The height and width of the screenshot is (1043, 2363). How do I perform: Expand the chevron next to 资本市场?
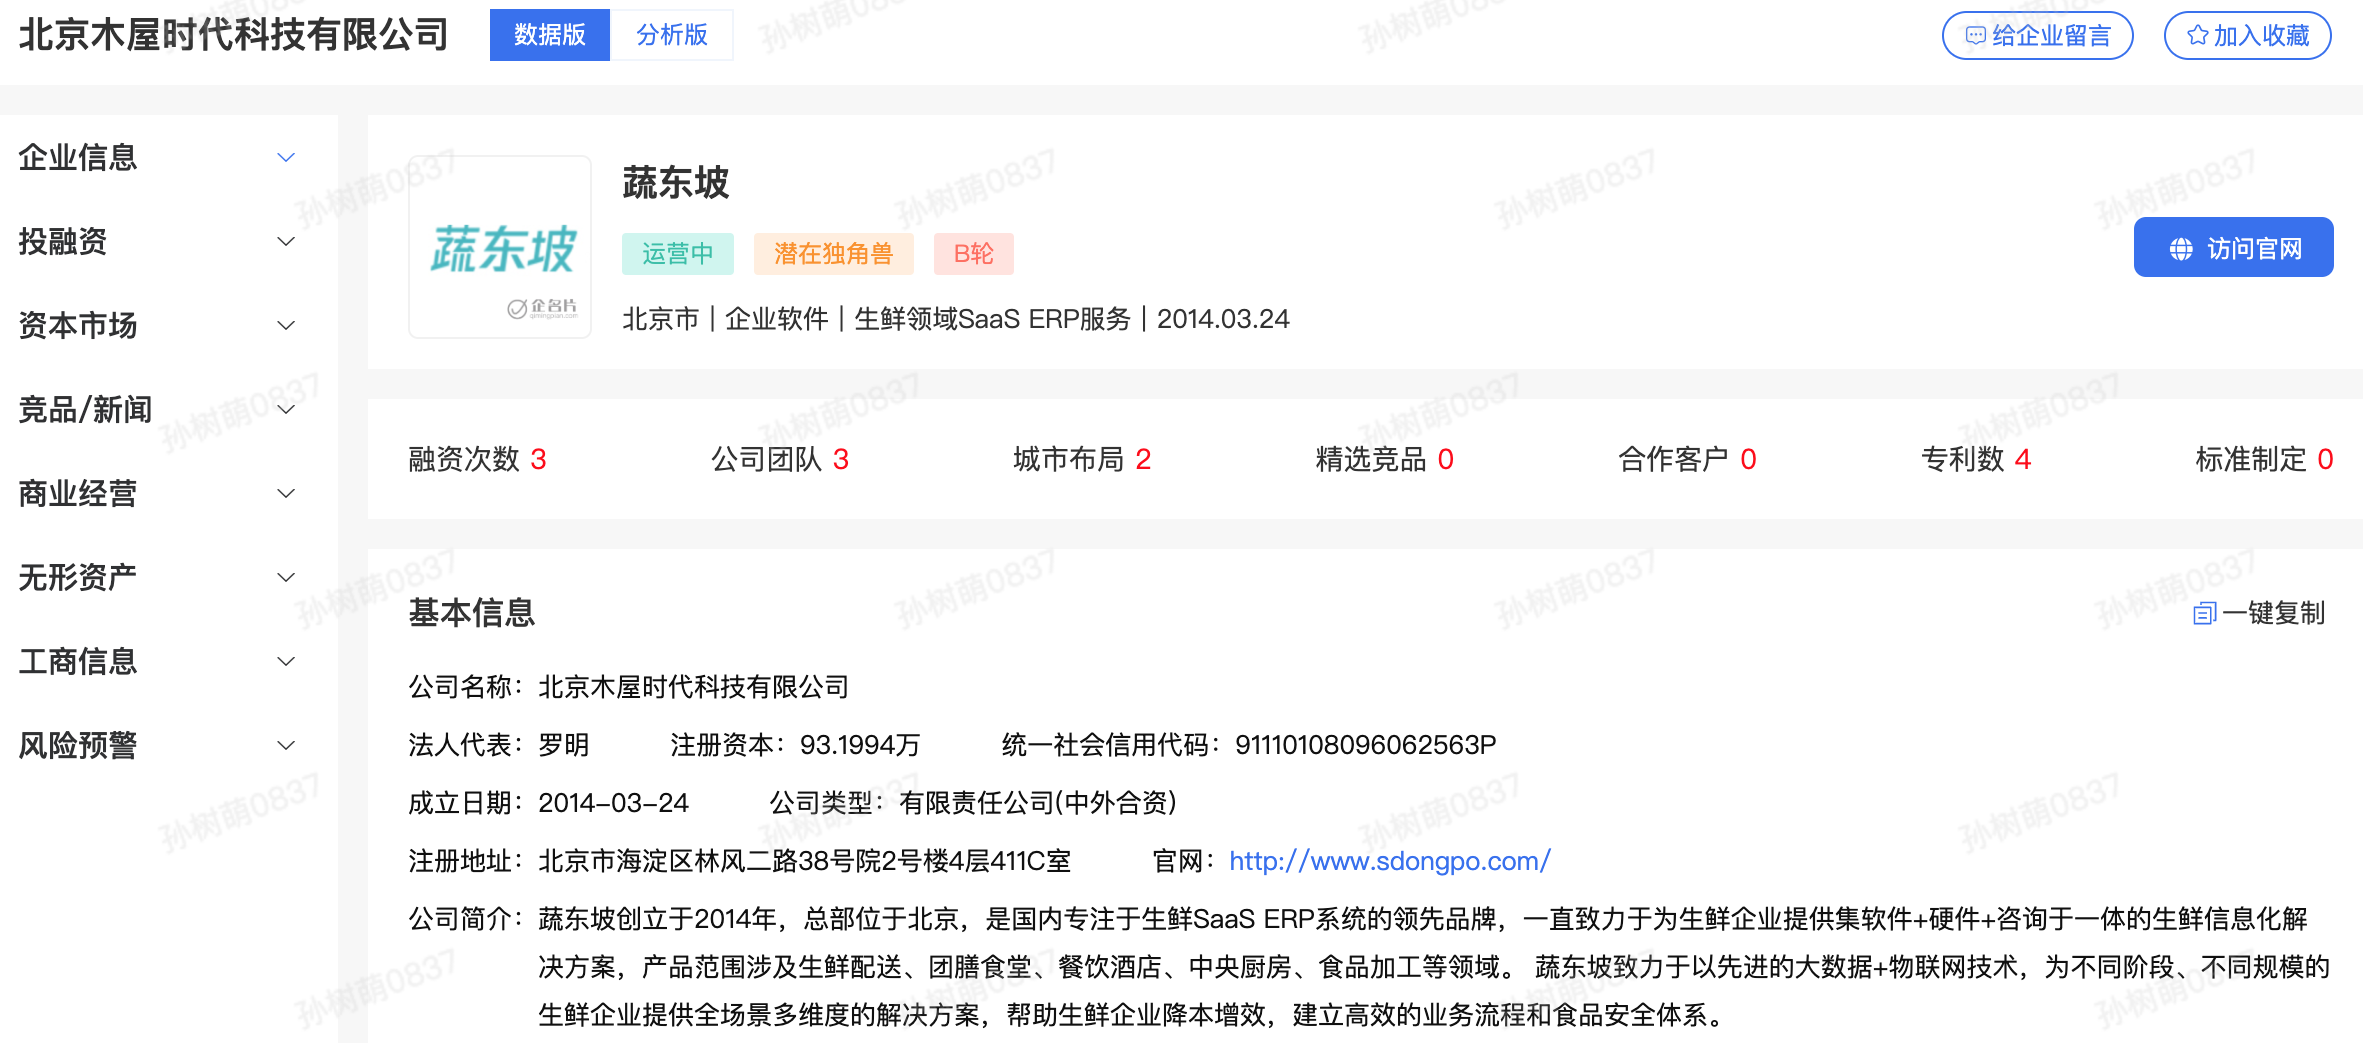tap(286, 325)
